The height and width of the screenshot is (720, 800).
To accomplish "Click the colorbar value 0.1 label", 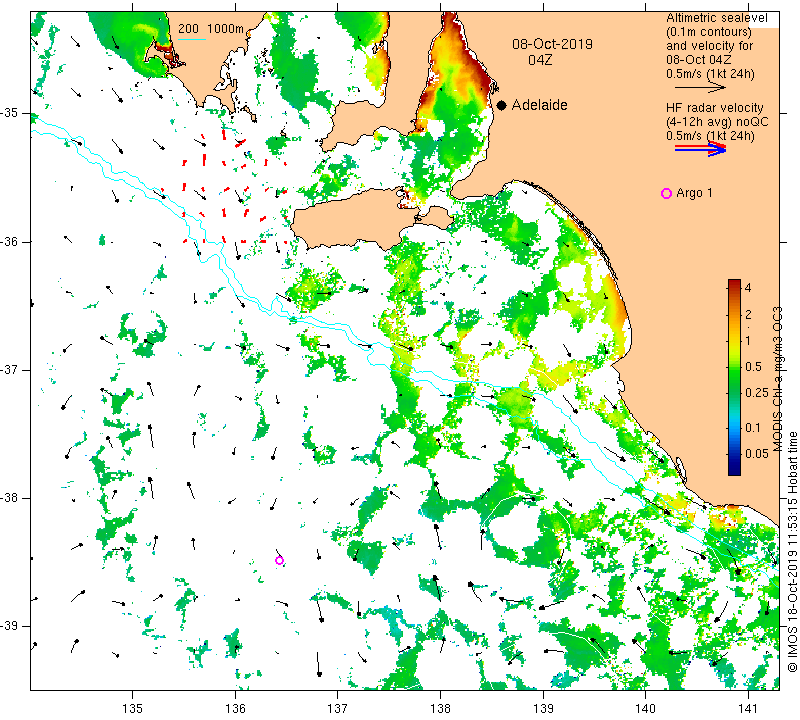I will click(753, 428).
